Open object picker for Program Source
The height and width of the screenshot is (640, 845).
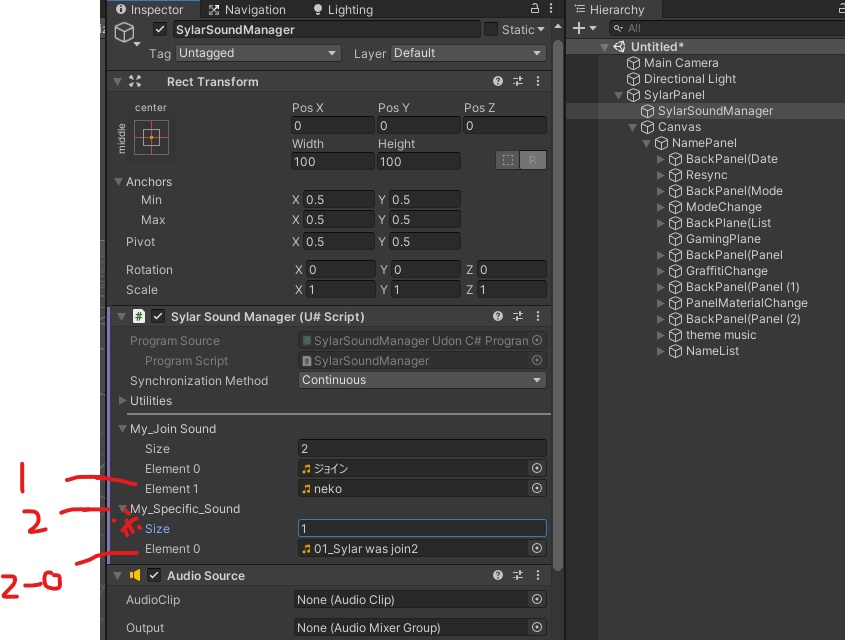[537, 340]
